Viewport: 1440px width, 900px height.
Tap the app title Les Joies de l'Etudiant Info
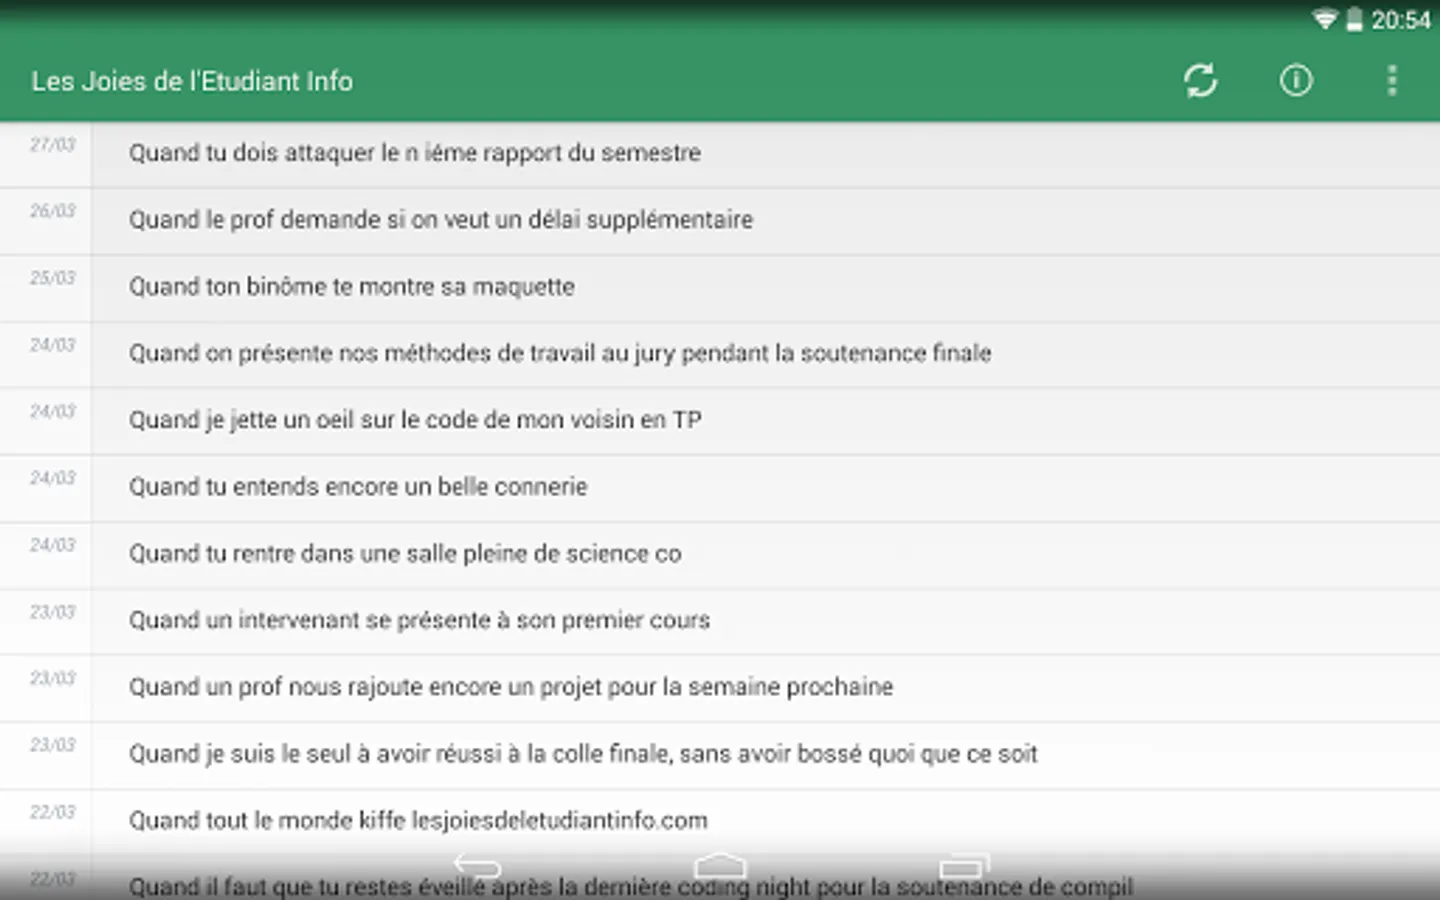192,81
